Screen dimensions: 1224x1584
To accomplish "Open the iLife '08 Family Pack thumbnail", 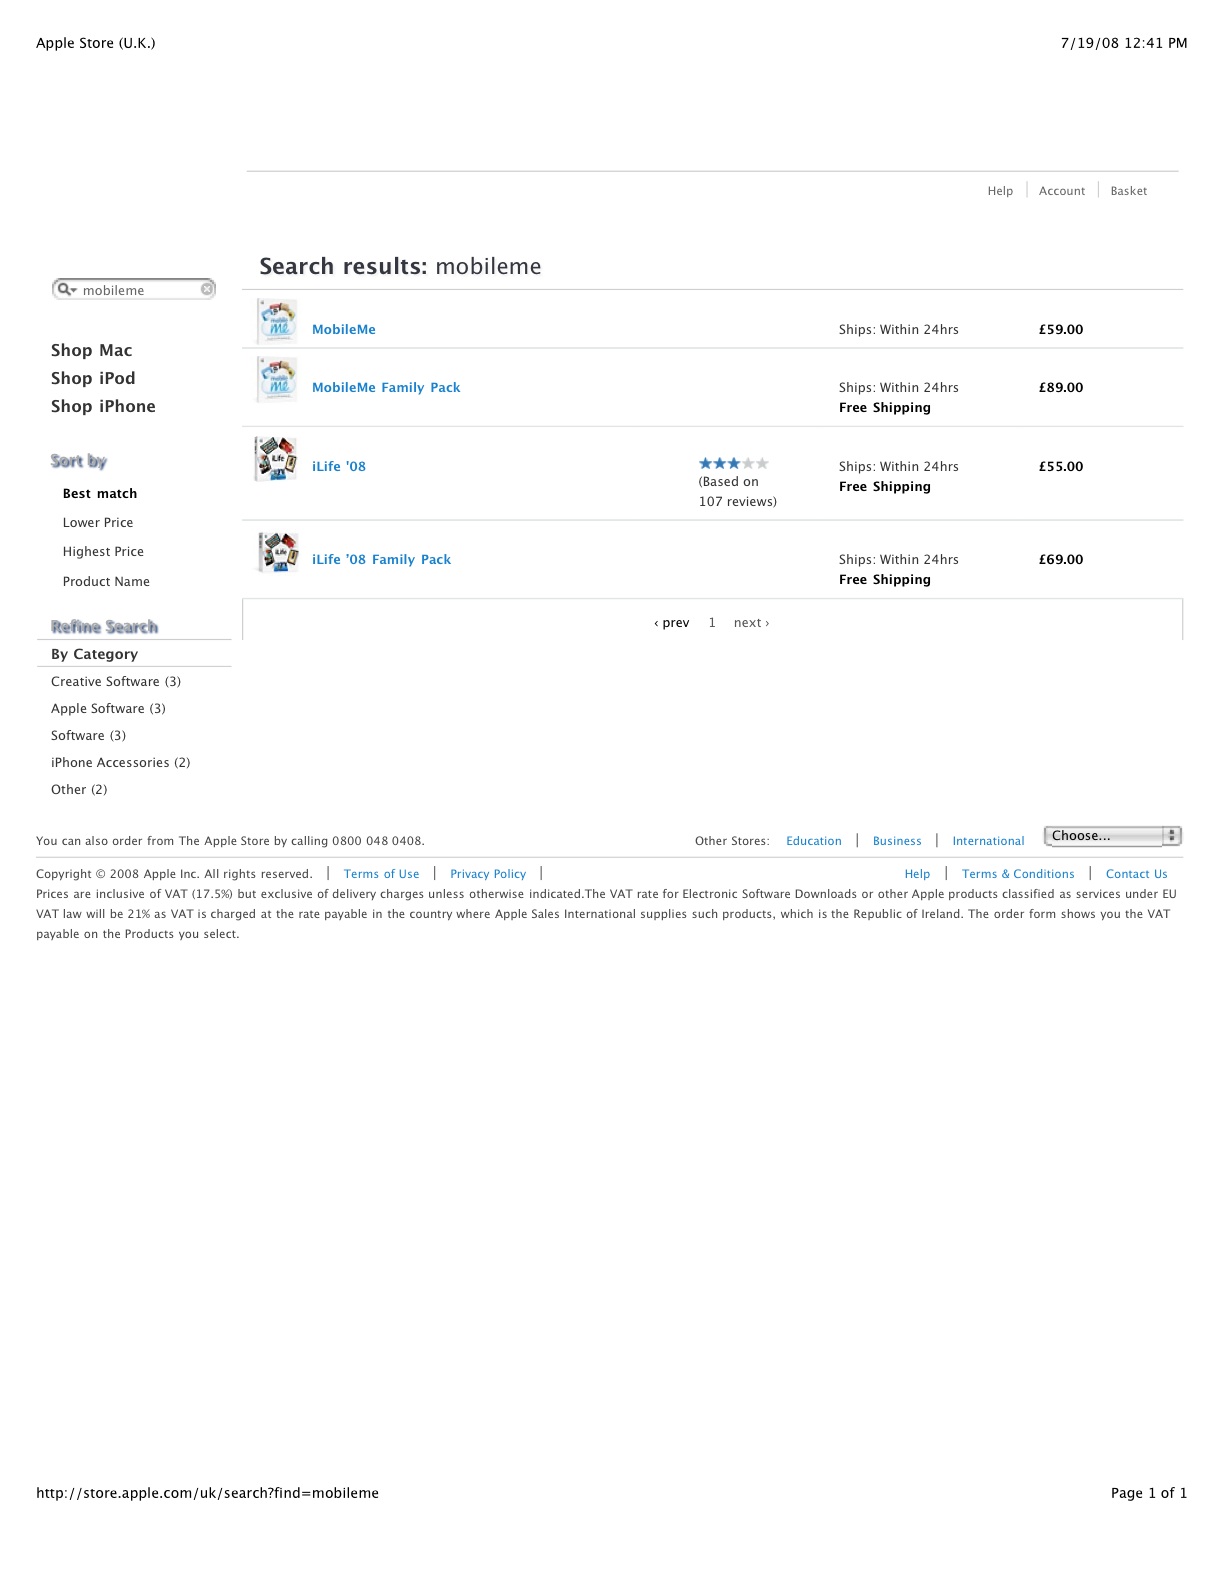I will (x=278, y=552).
